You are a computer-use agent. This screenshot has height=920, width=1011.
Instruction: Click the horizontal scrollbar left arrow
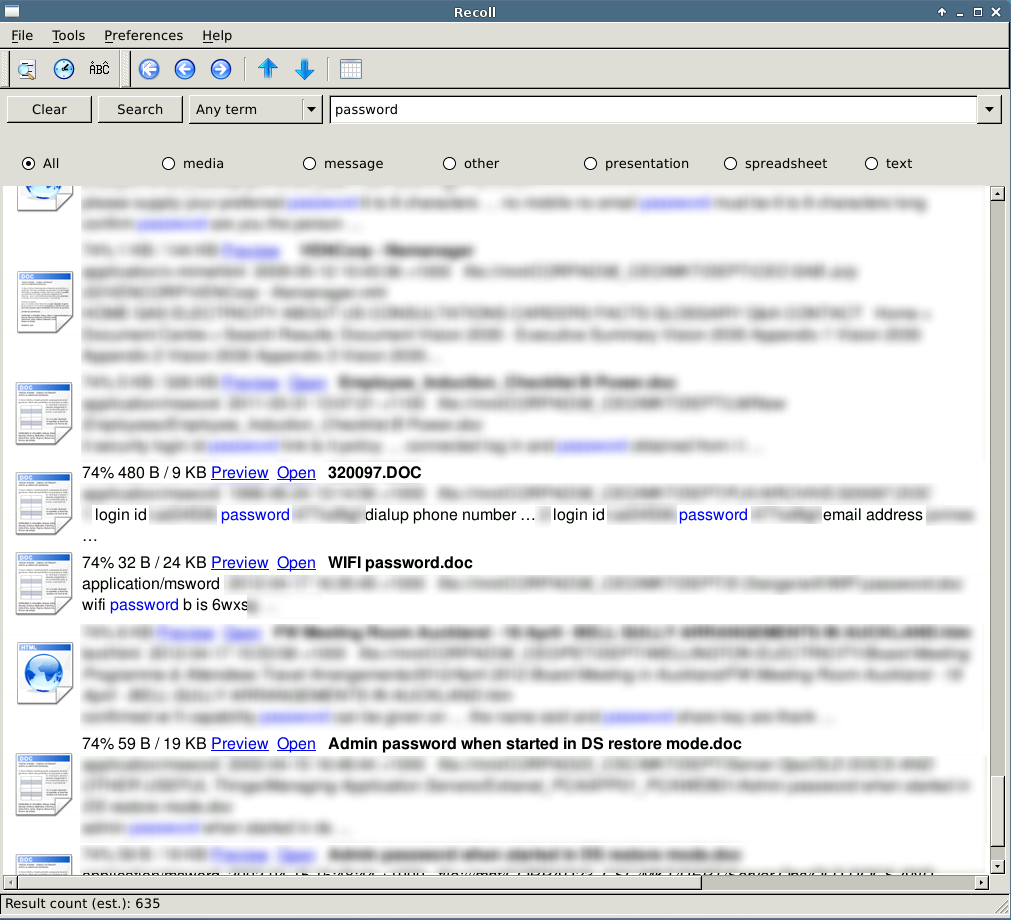point(10,882)
